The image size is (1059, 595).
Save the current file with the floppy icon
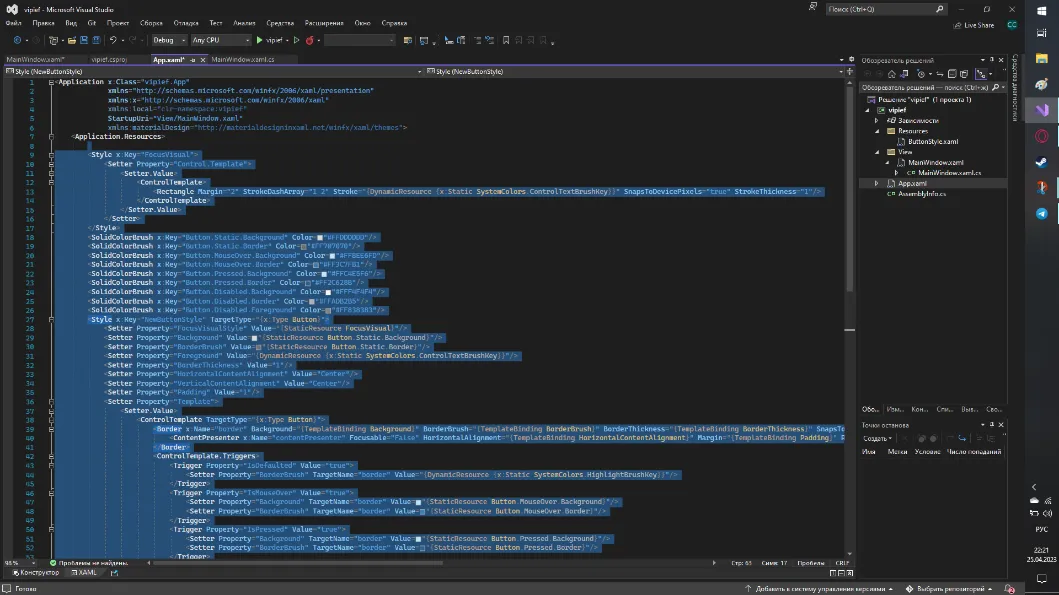coord(84,41)
